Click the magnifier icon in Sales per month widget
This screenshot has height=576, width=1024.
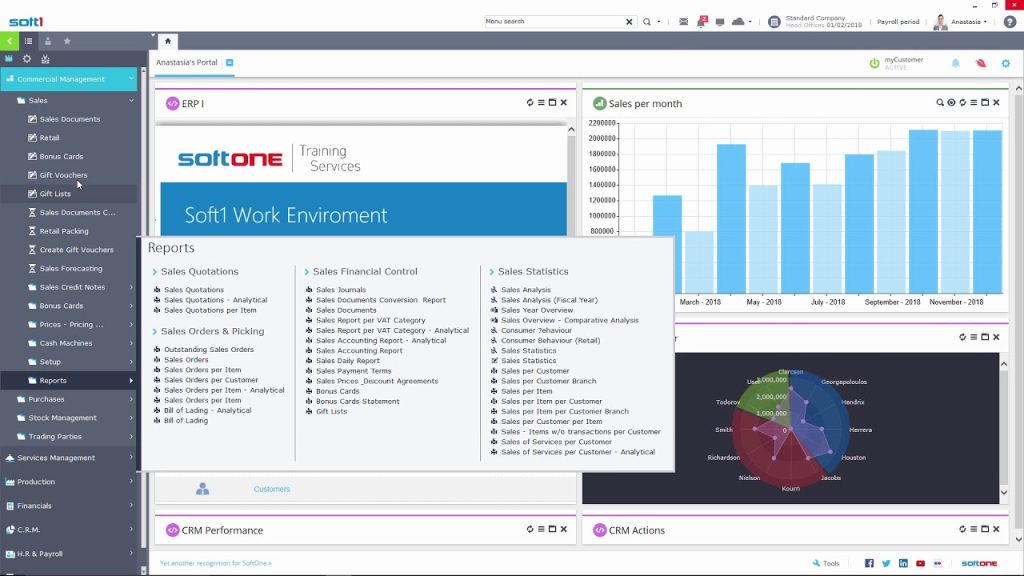tap(939, 103)
